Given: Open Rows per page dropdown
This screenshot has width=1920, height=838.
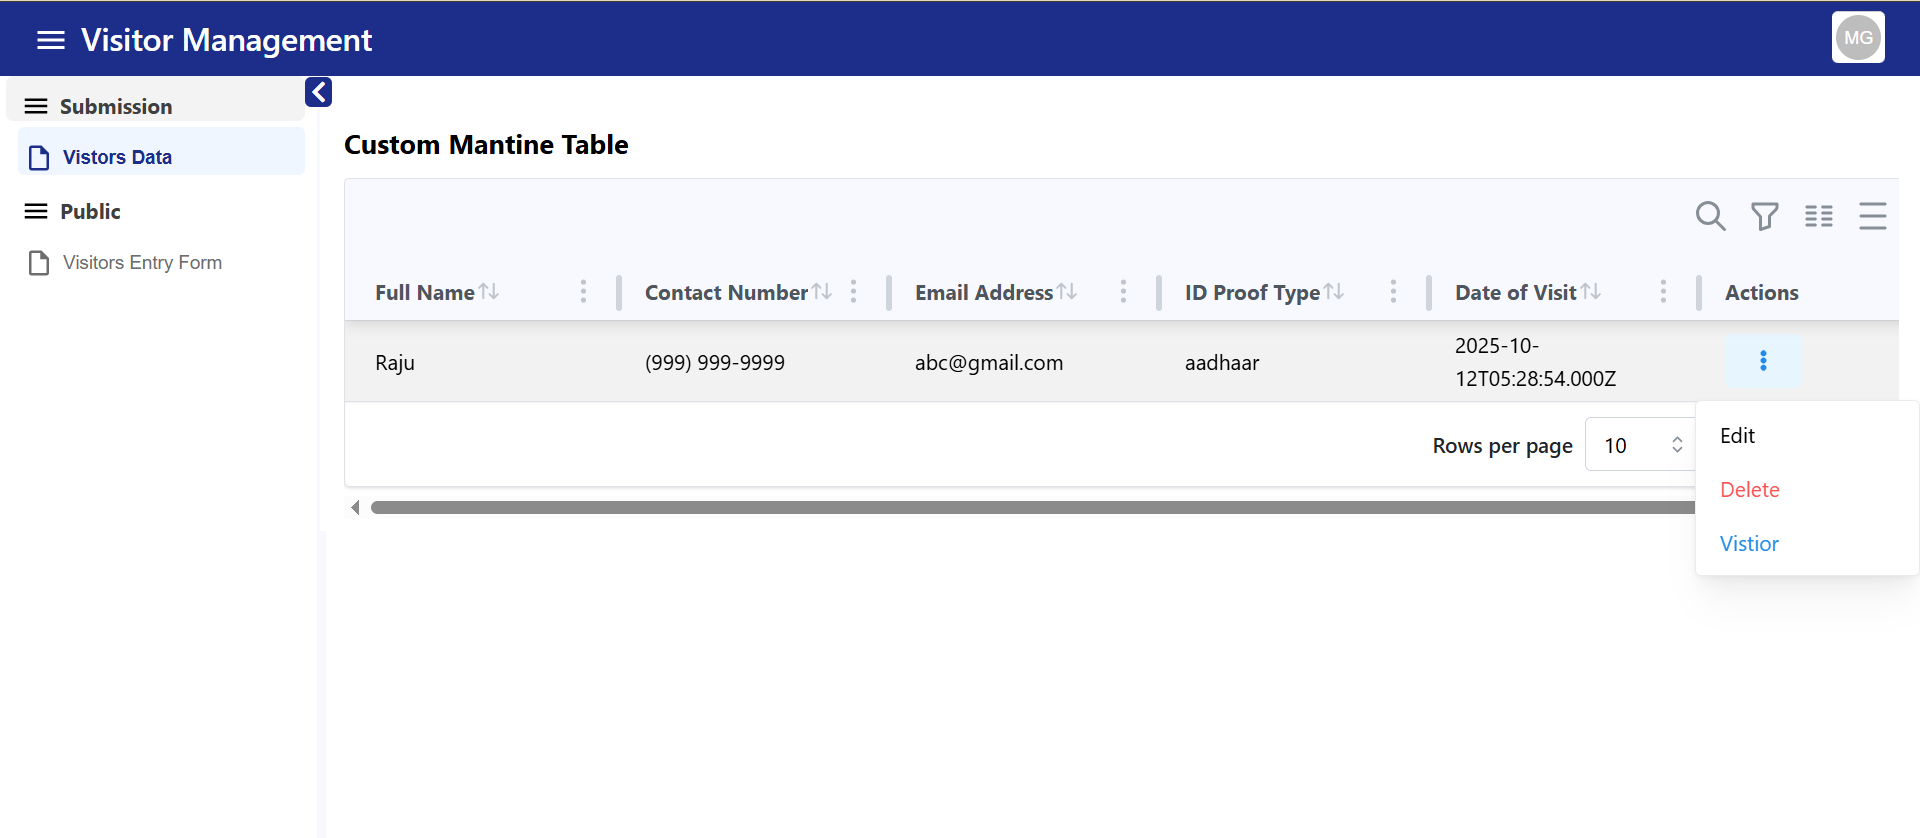Looking at the screenshot, I should tap(1641, 446).
